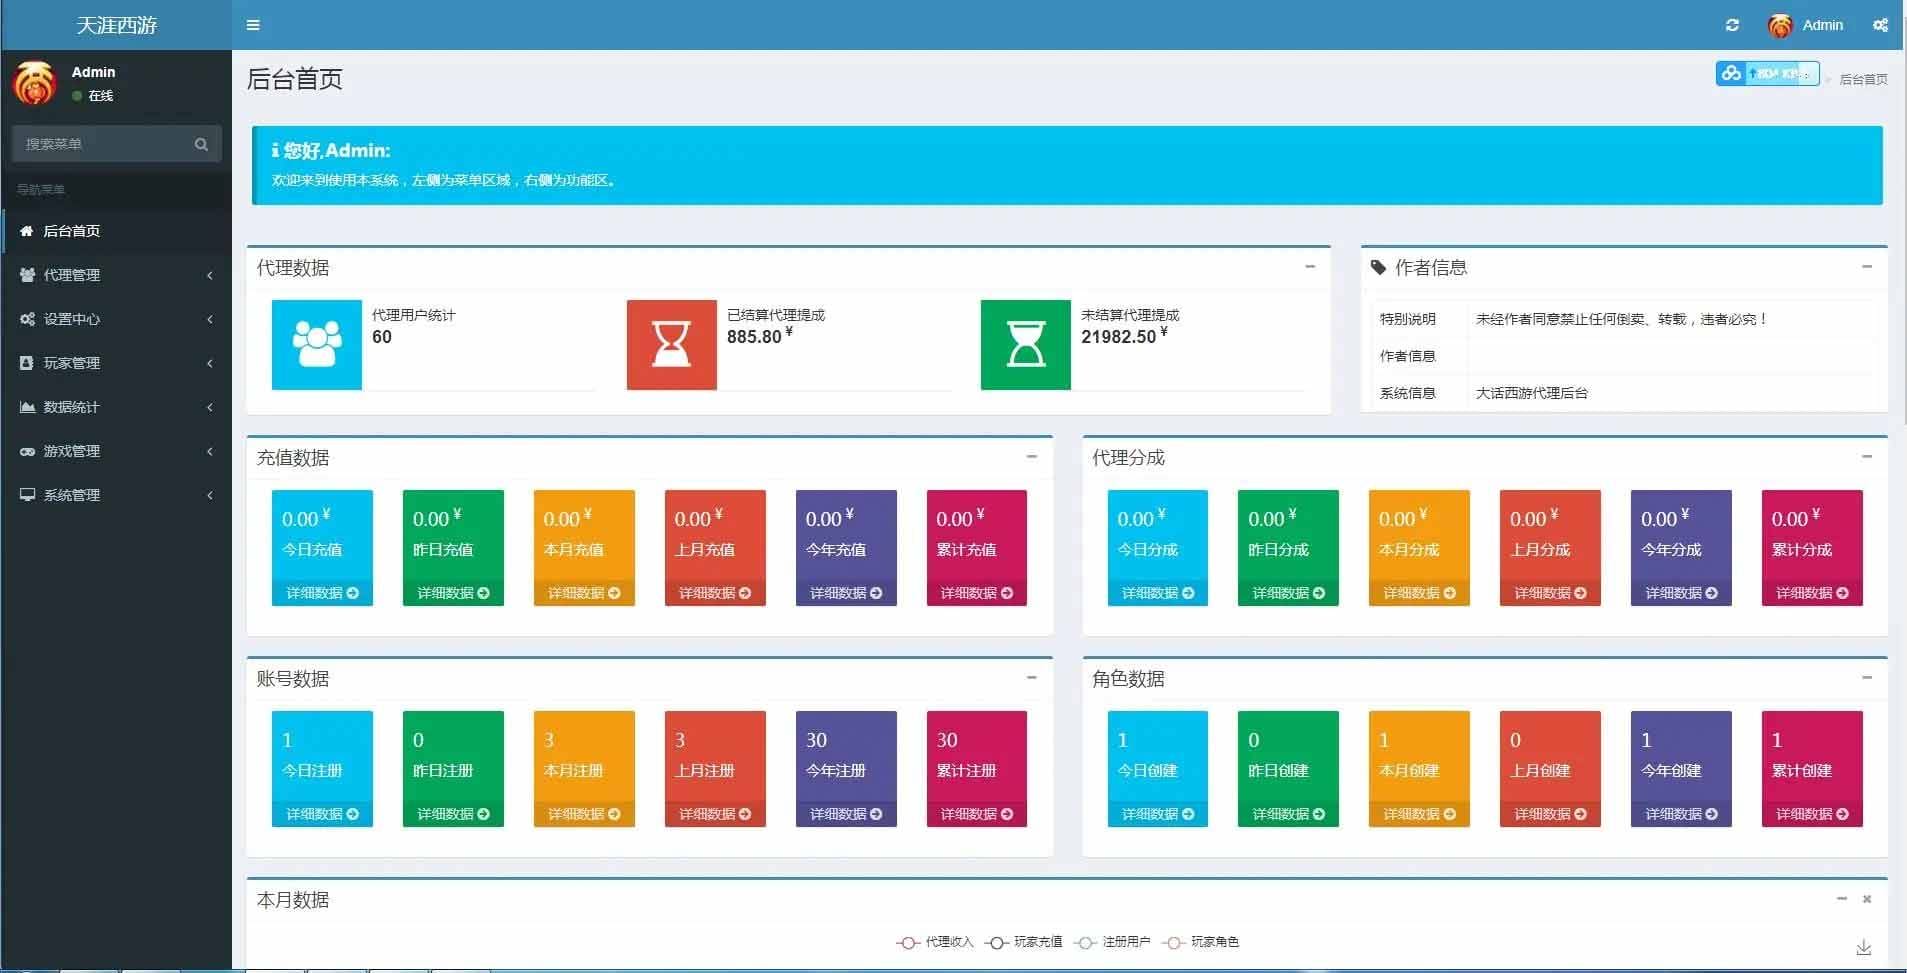Click the refresh icon in top bar
Screen dimensions: 1907x973
1732,25
